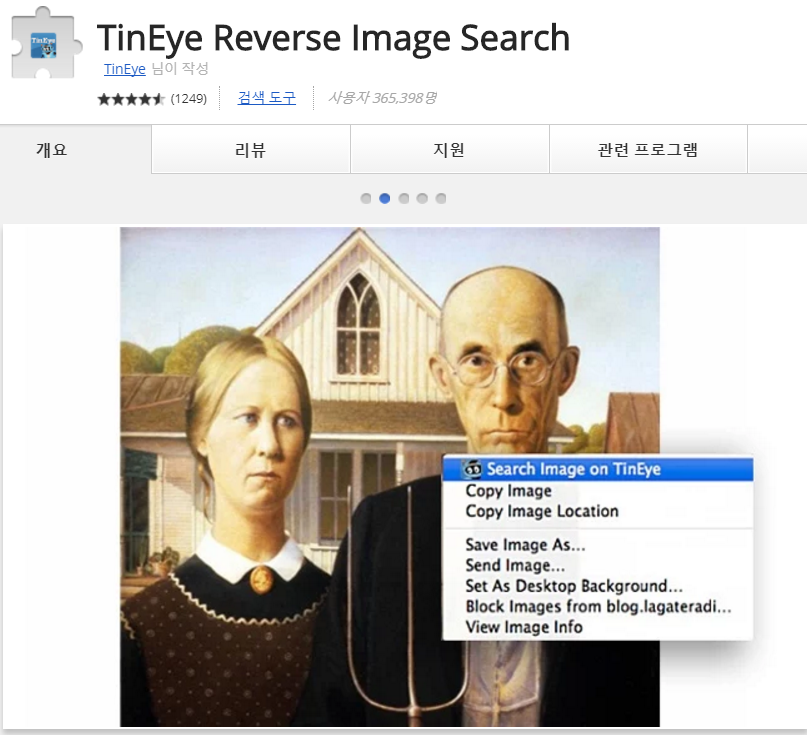Select Block Images from blog.lagateradi... entry
The image size is (807, 735).
pos(598,606)
